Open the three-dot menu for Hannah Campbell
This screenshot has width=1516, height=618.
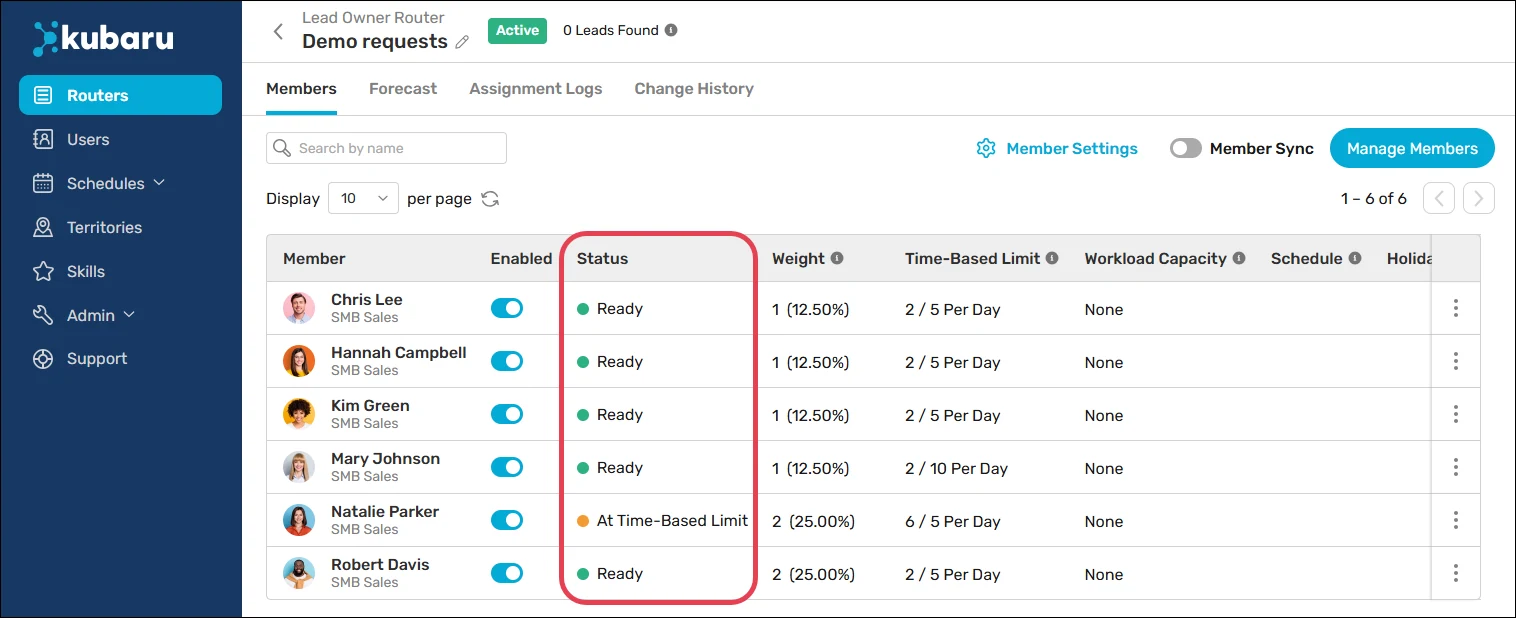coord(1456,361)
